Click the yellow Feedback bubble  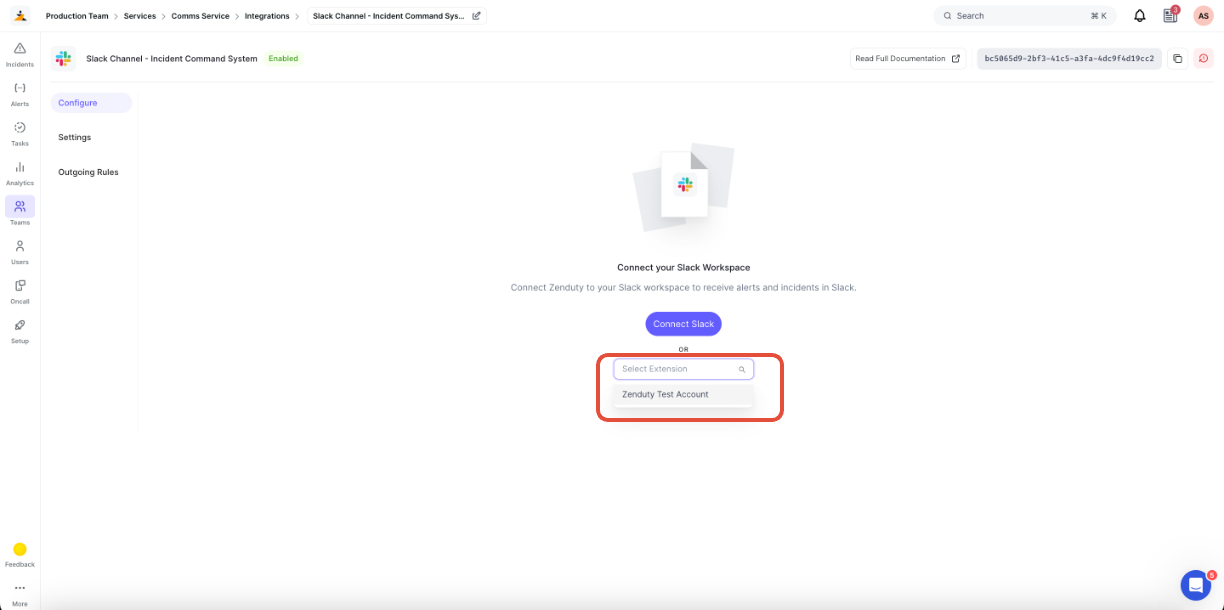[20, 549]
